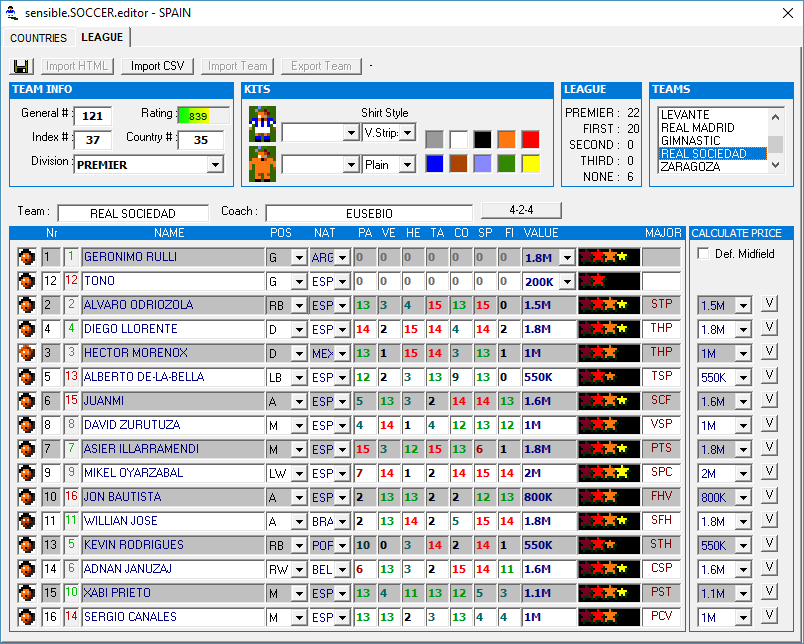Select the LEAGUE tab
Viewport: 804px width, 644px height.
[102, 37]
